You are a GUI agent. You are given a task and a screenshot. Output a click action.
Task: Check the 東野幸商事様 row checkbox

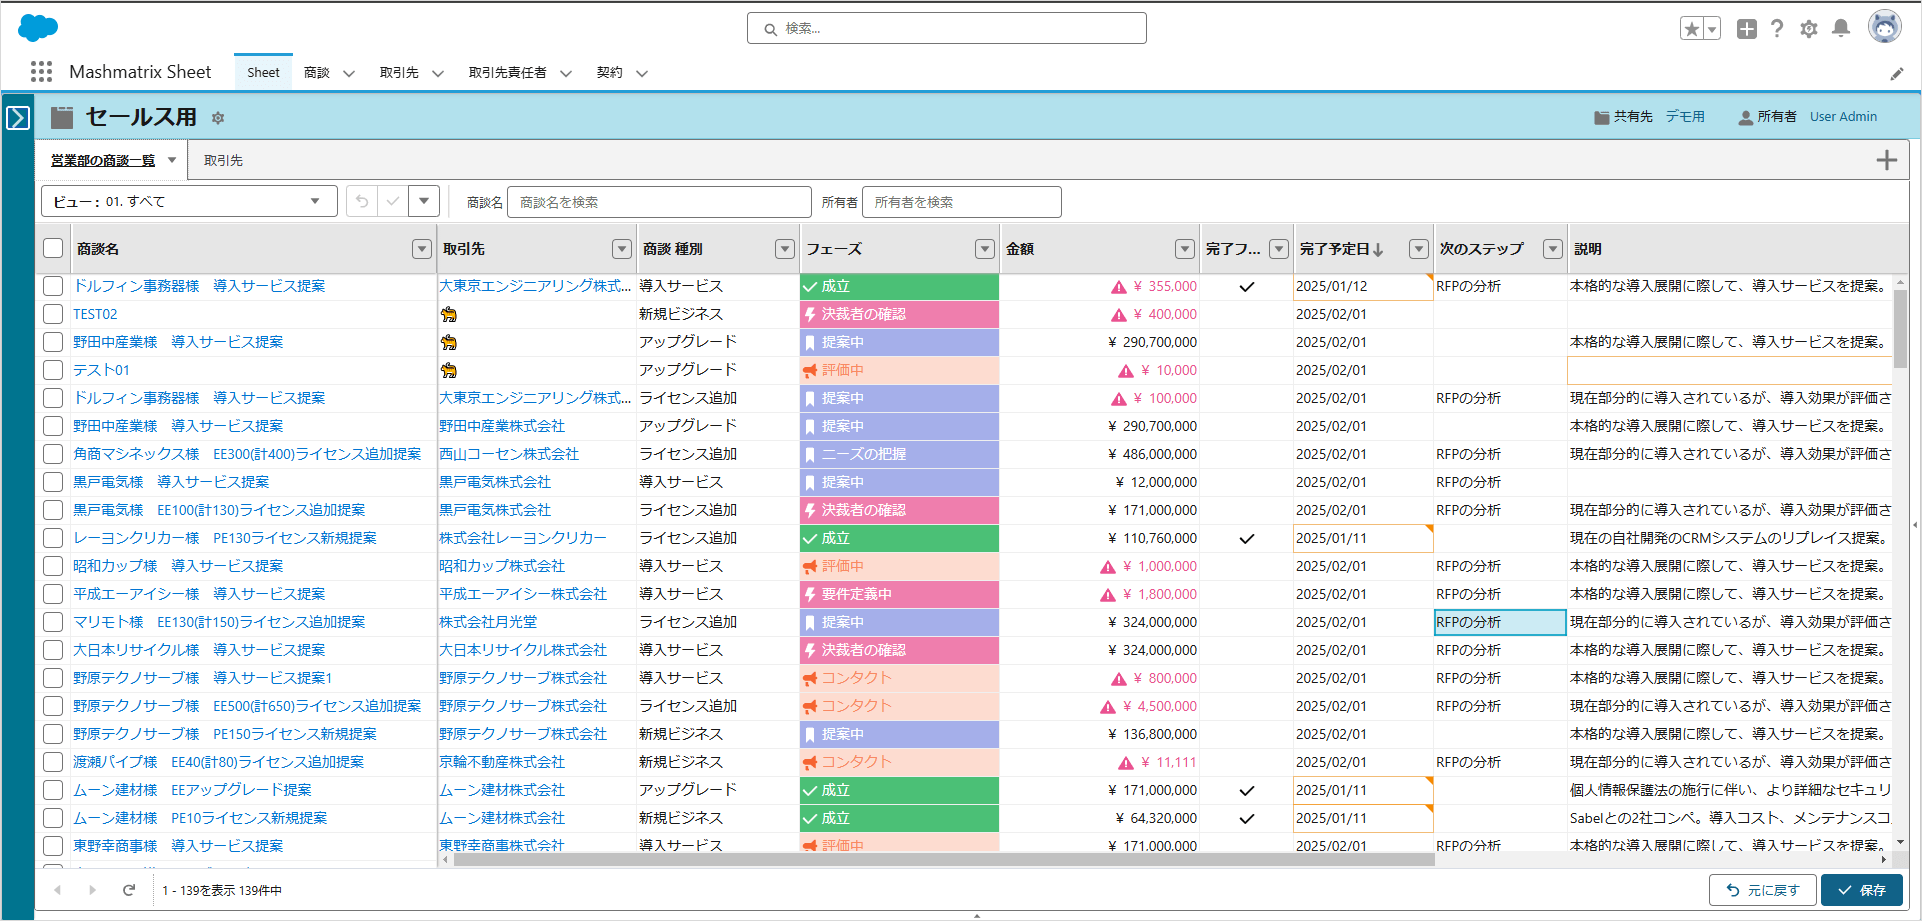coord(53,846)
